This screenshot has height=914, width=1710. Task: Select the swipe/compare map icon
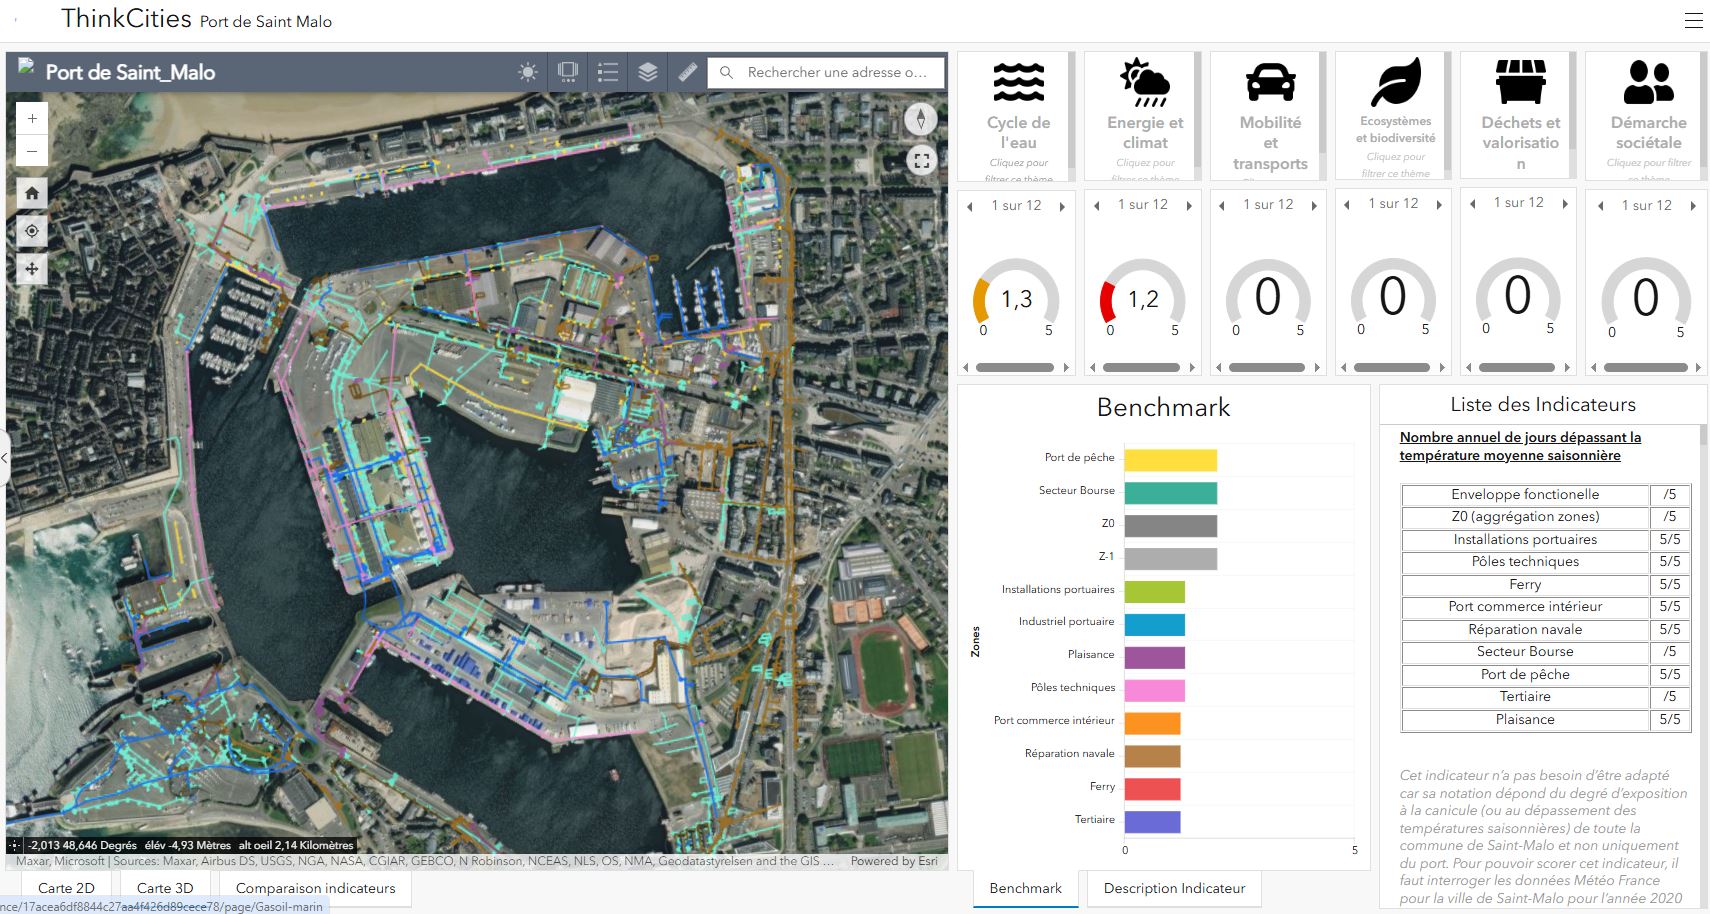coord(567,71)
